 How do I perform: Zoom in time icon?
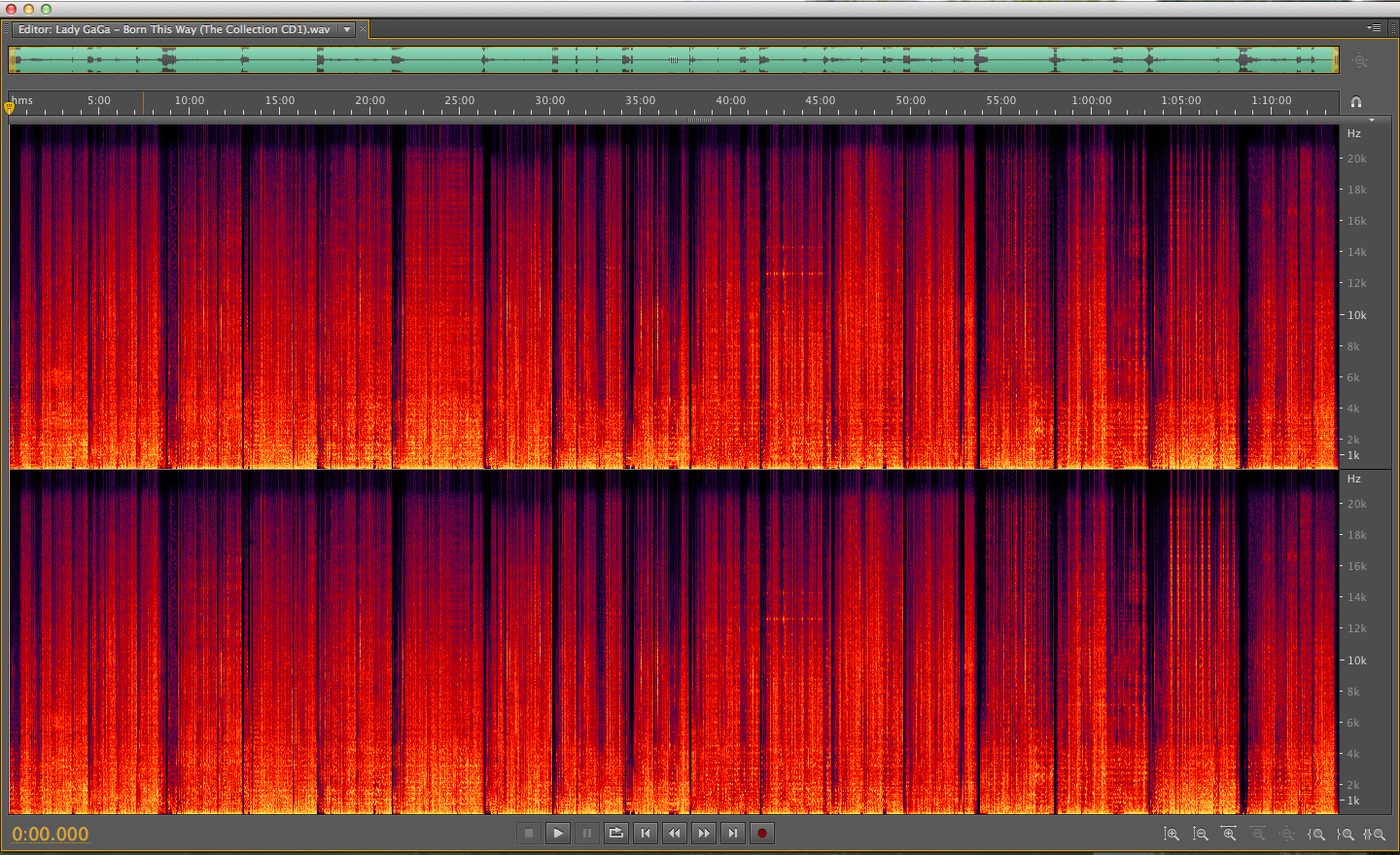(1229, 833)
